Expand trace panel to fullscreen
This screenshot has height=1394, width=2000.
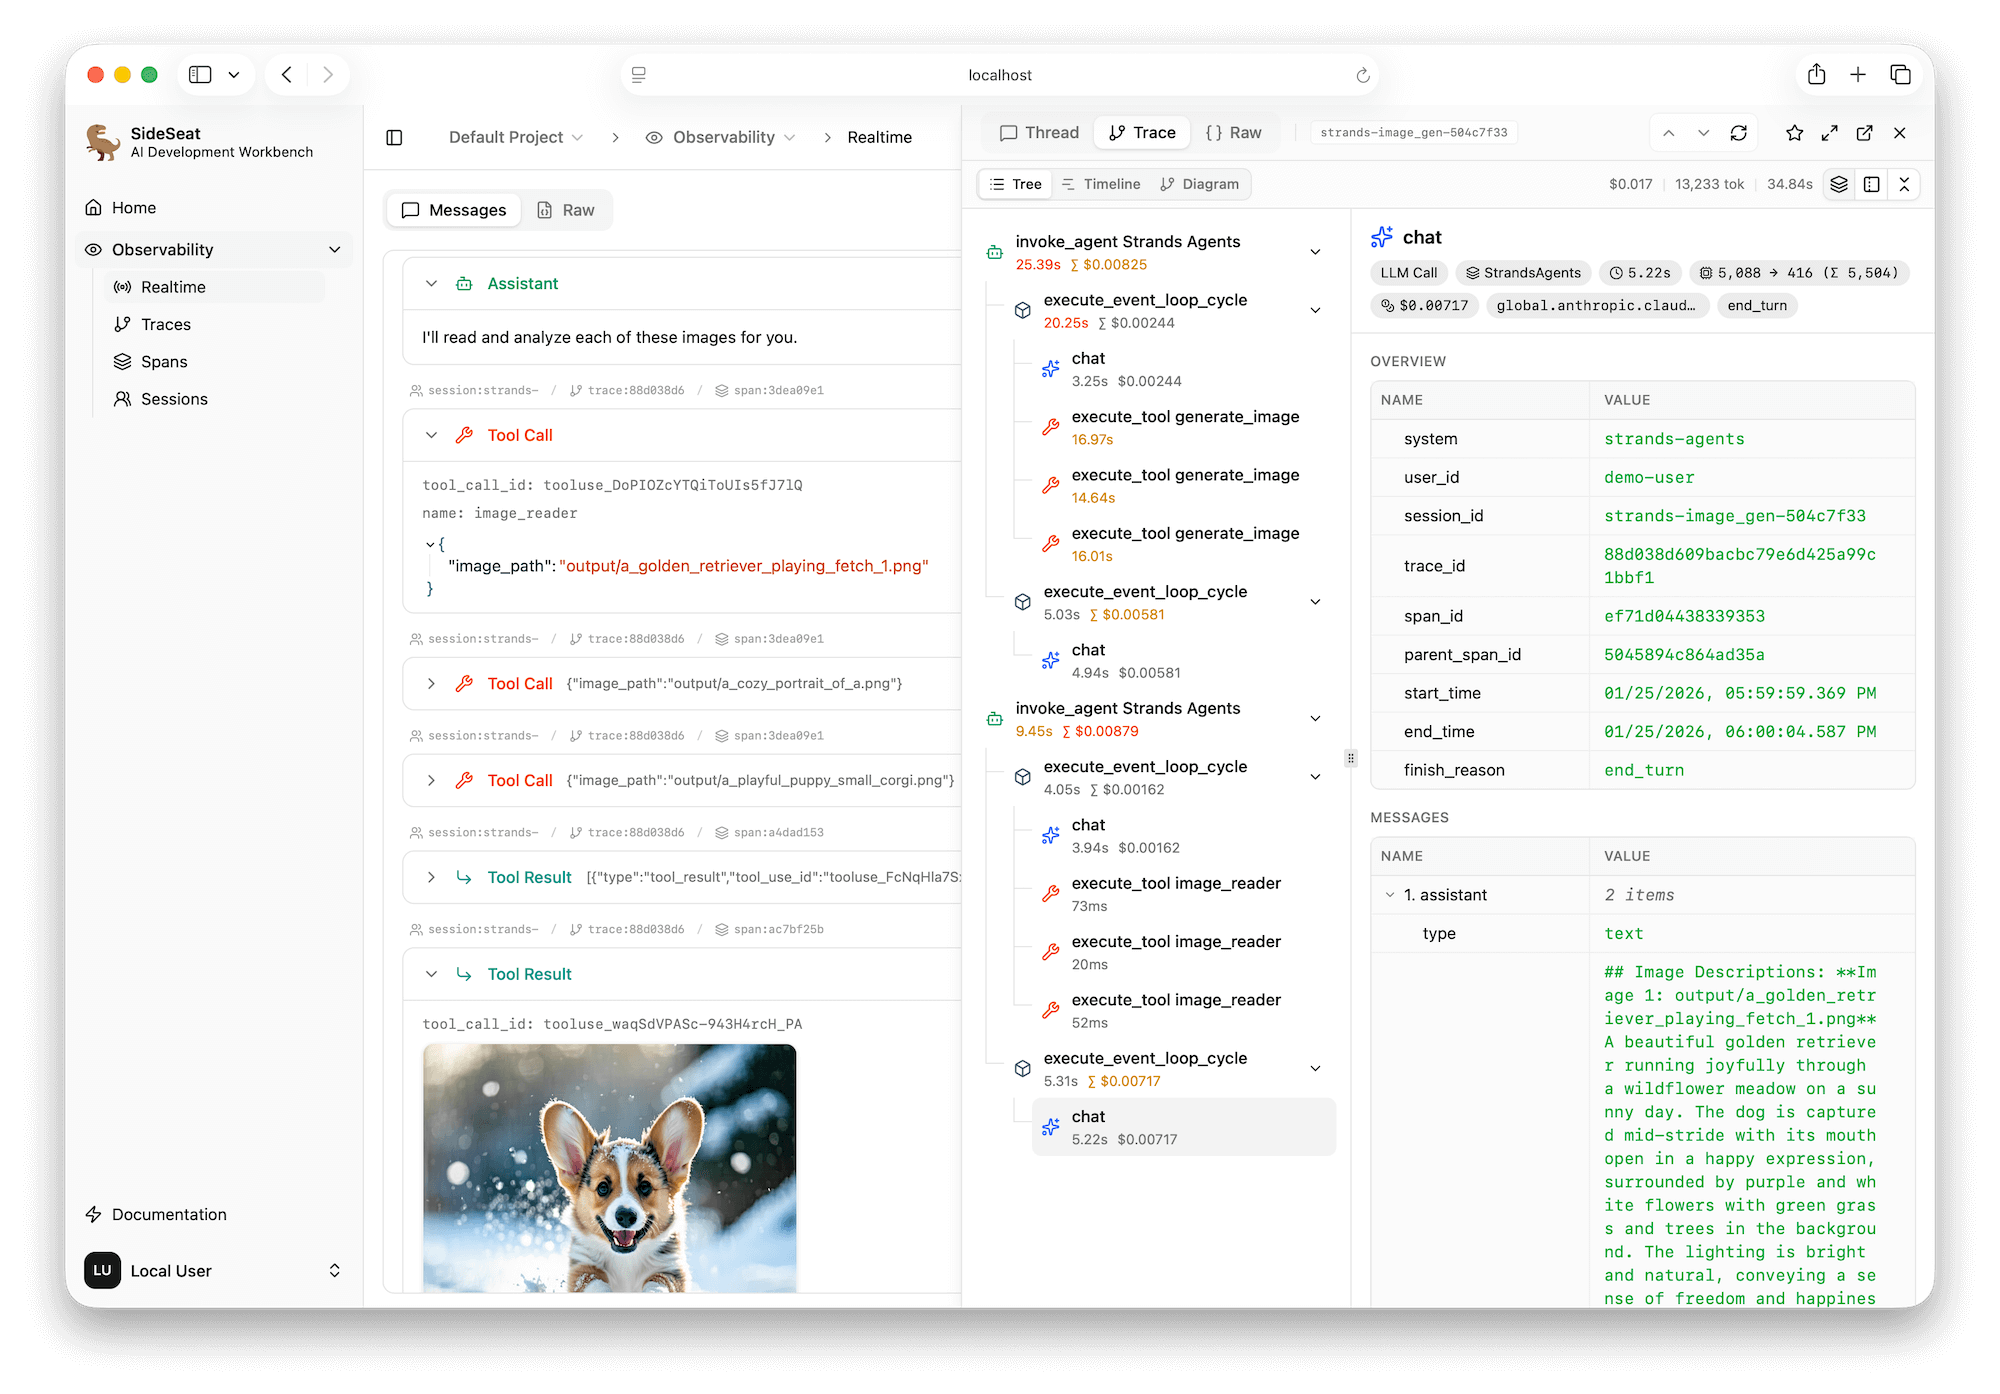pos(1829,133)
